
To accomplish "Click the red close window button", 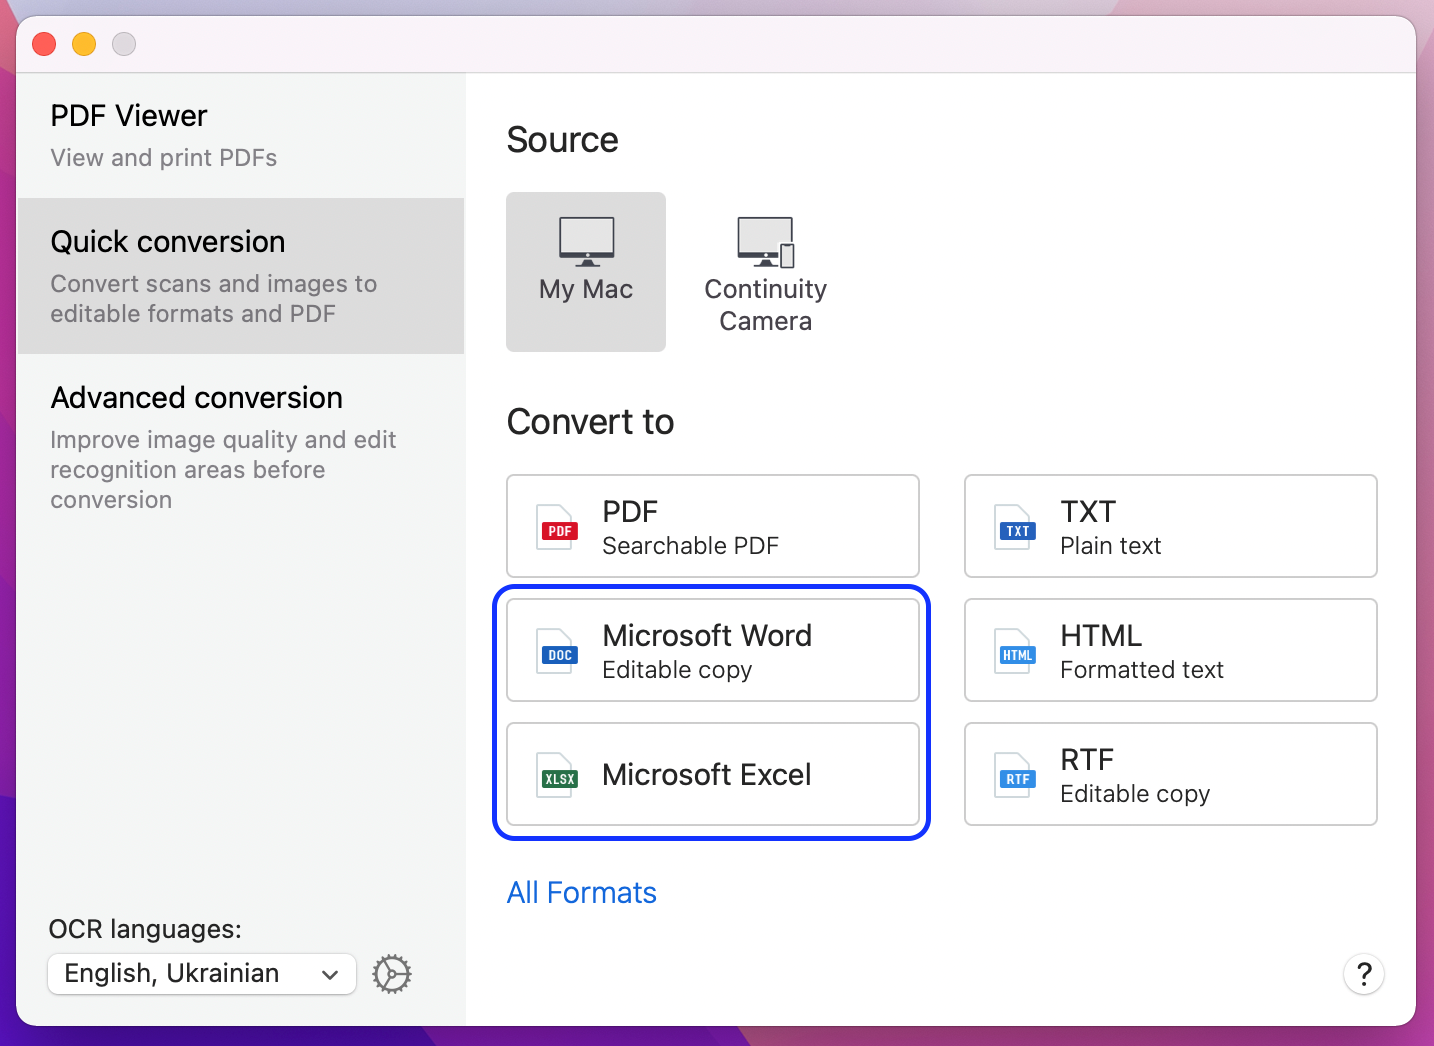I will tap(44, 44).
